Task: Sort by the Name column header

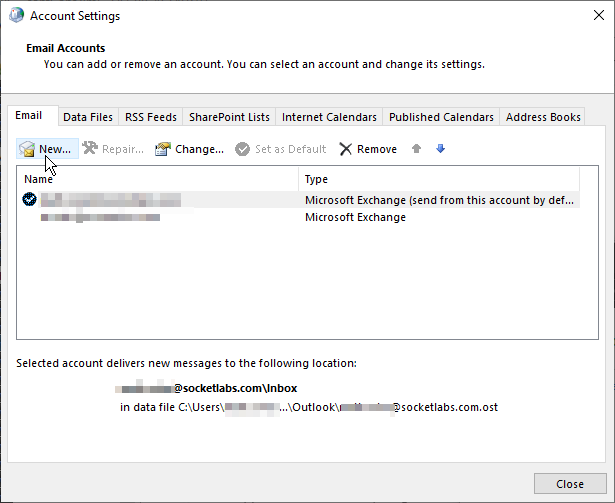Action: coord(157,179)
